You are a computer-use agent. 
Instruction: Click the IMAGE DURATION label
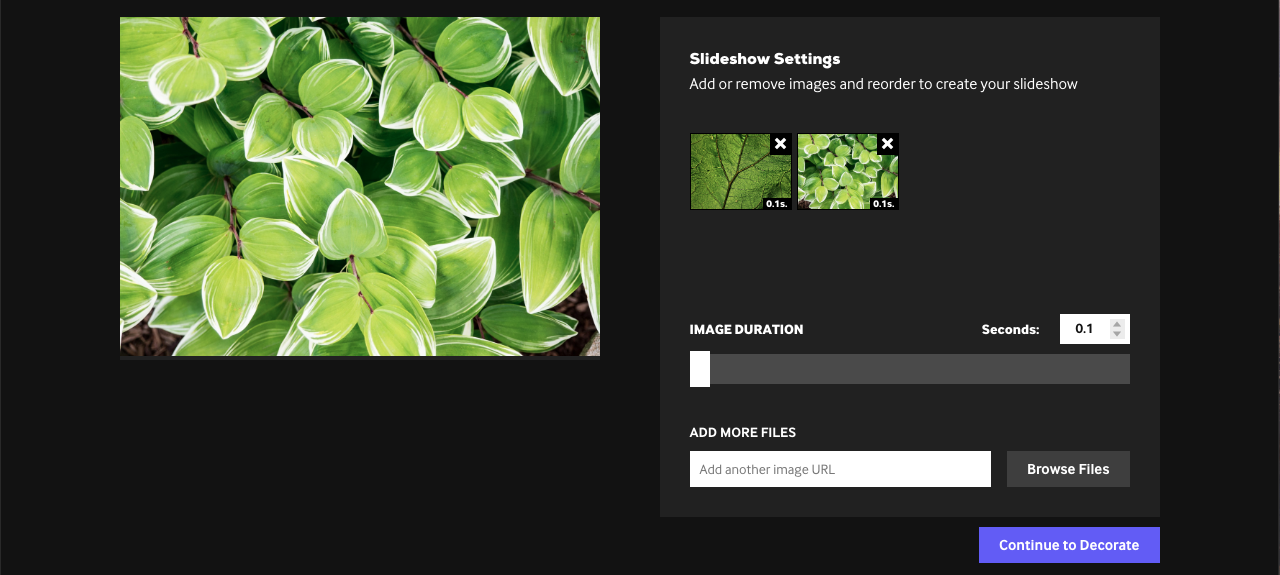coord(746,329)
